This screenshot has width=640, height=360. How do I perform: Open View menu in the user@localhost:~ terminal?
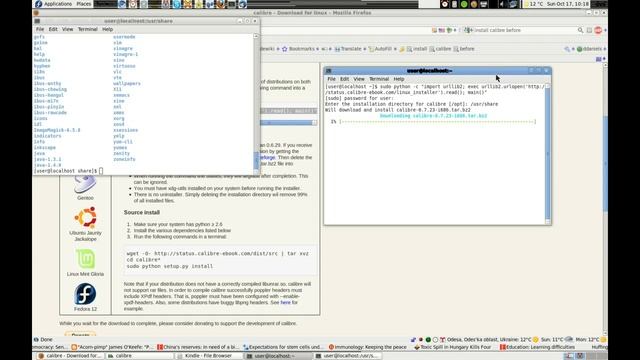[x=359, y=79]
